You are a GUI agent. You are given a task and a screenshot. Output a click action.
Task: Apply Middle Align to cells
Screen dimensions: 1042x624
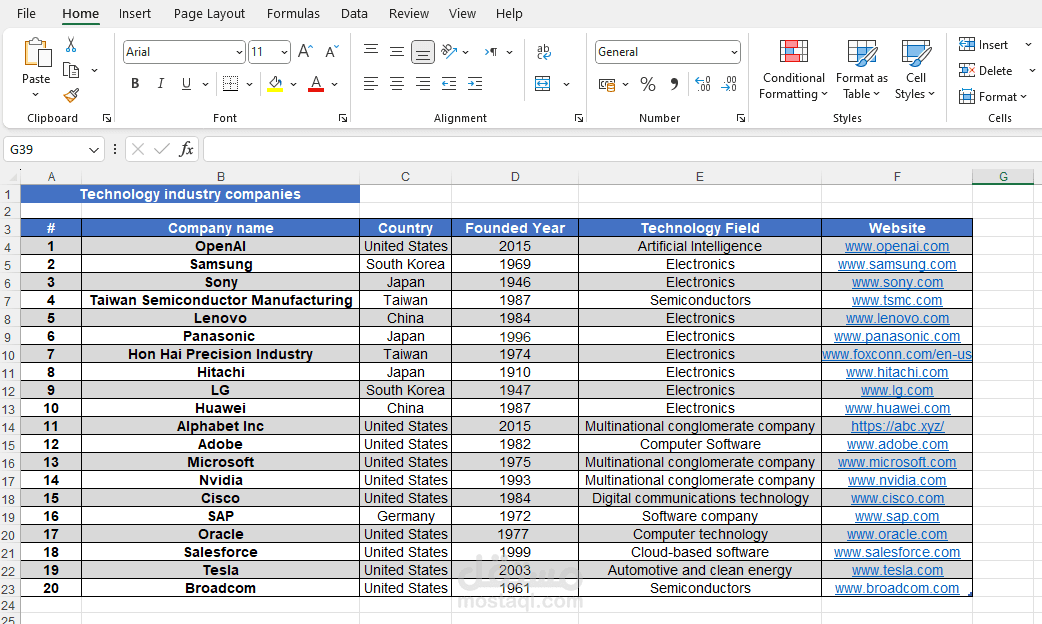[397, 51]
